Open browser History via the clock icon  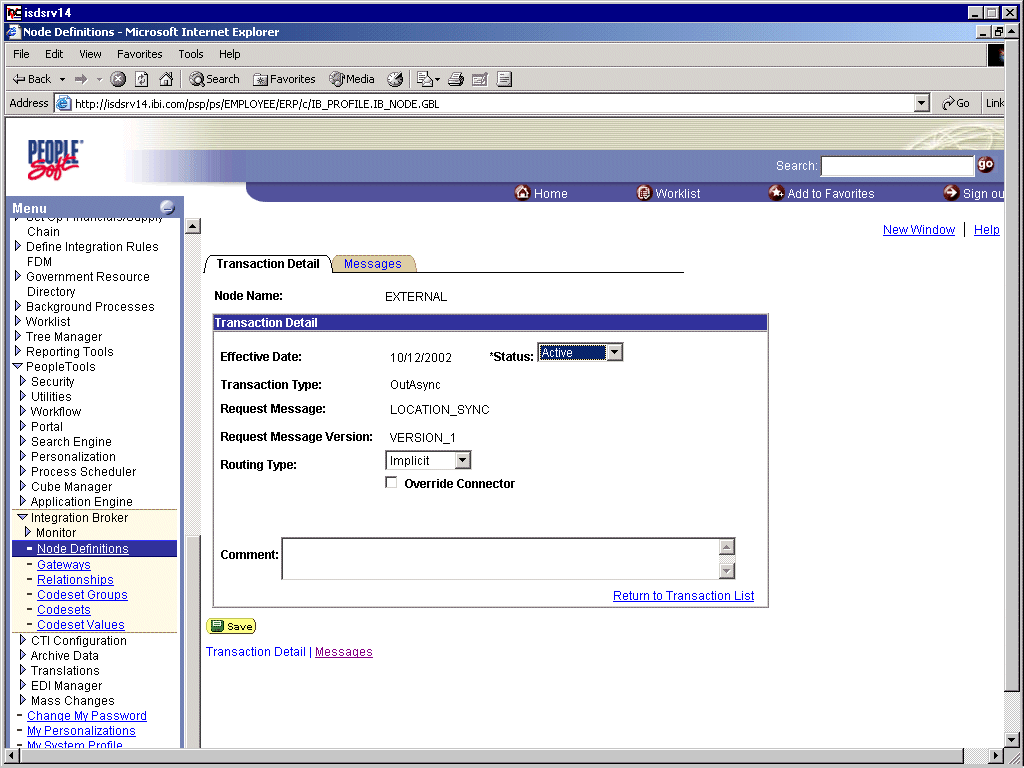click(394, 79)
